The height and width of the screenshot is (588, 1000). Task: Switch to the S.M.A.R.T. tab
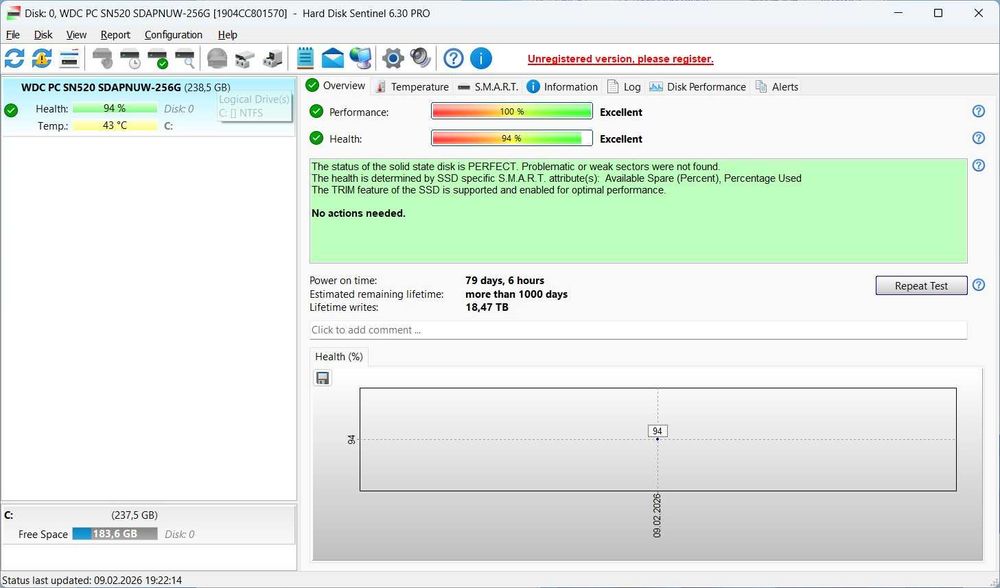[489, 87]
